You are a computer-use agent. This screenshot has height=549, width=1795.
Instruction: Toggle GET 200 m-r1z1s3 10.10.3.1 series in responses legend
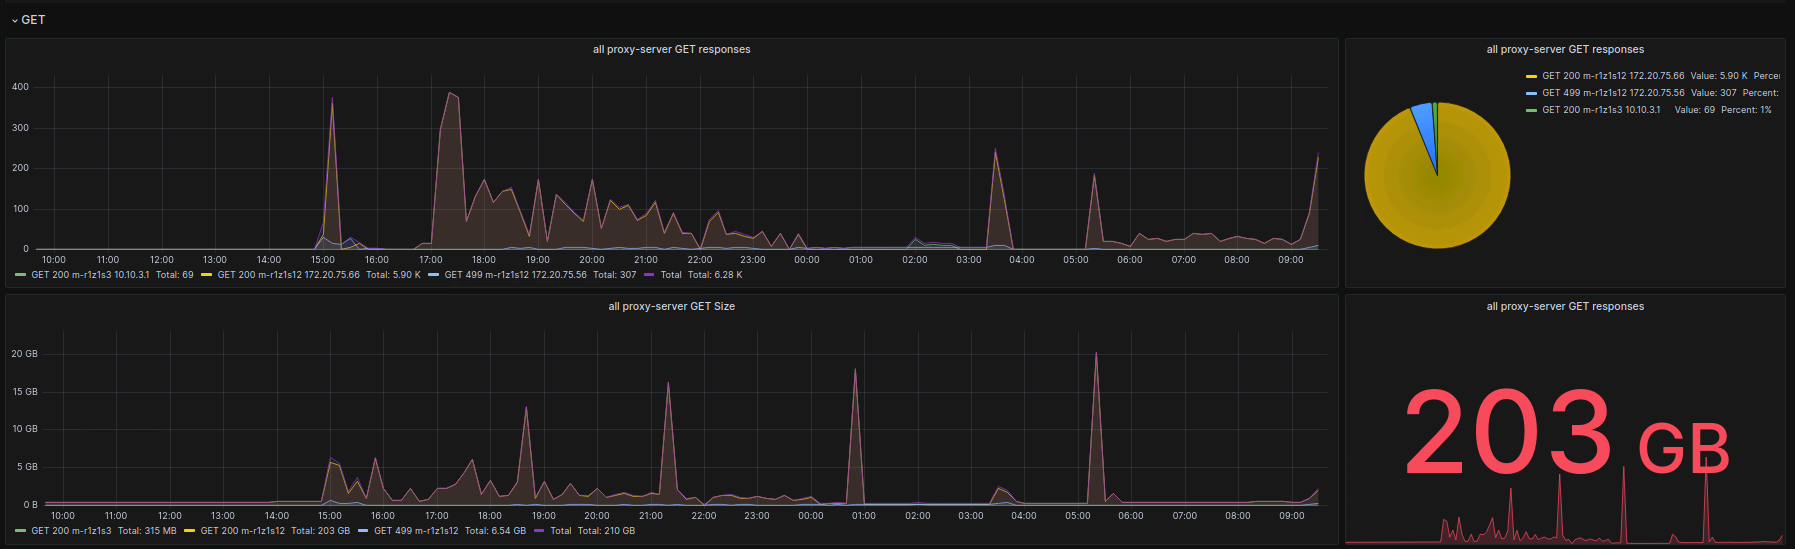click(90, 275)
